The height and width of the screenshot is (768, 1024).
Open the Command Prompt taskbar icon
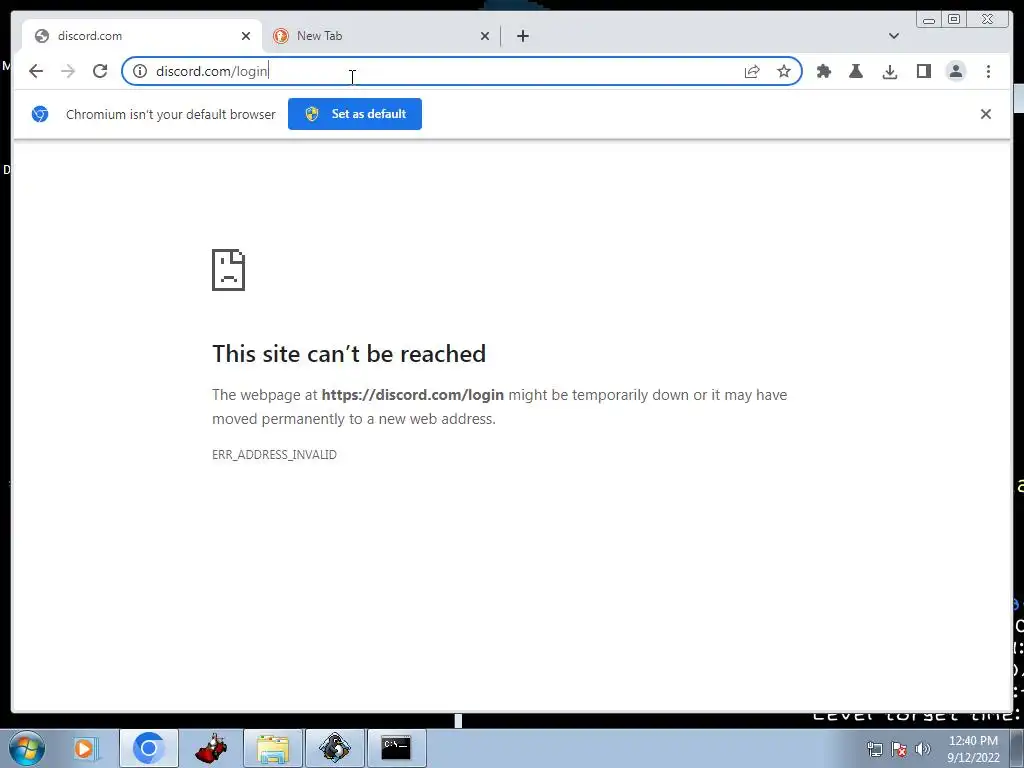396,748
